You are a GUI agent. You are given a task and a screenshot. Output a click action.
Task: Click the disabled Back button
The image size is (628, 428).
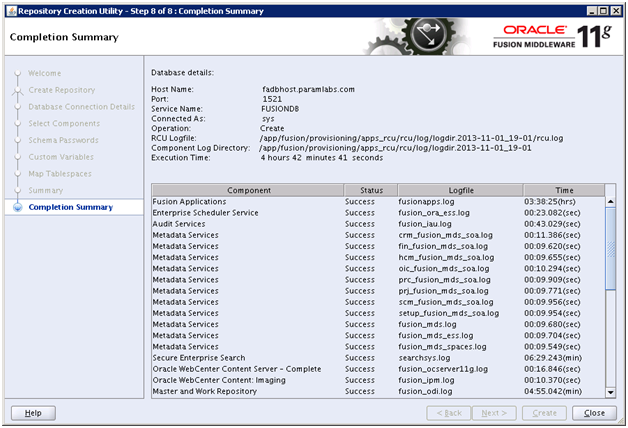[449, 413]
